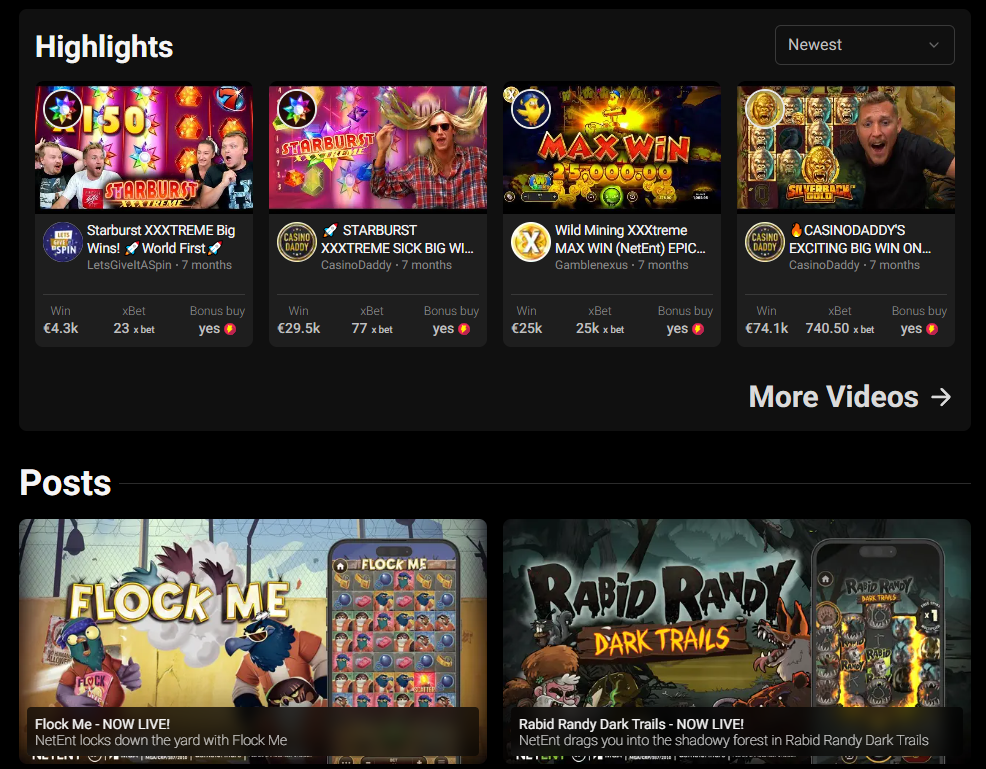Click CasinoDaddy avatar beside Starburst XXXTREME SICK video
This screenshot has width=986, height=769.
click(x=297, y=241)
